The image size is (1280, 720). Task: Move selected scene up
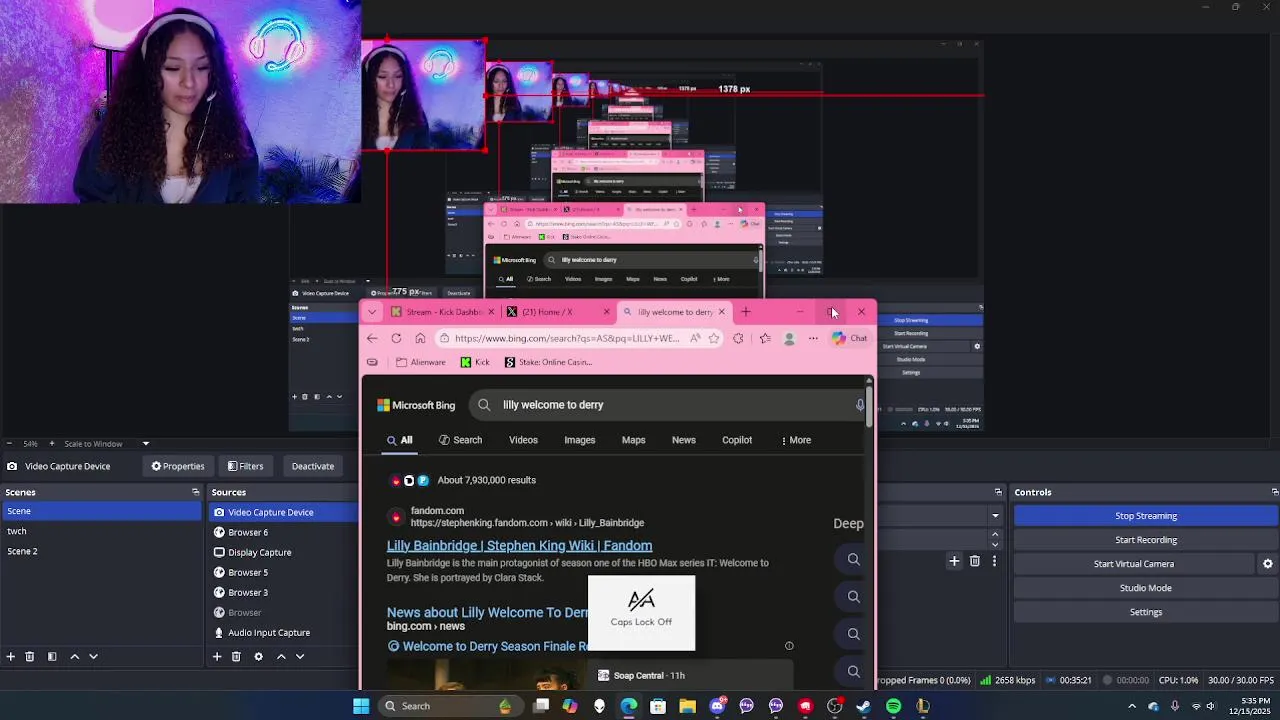(74, 656)
